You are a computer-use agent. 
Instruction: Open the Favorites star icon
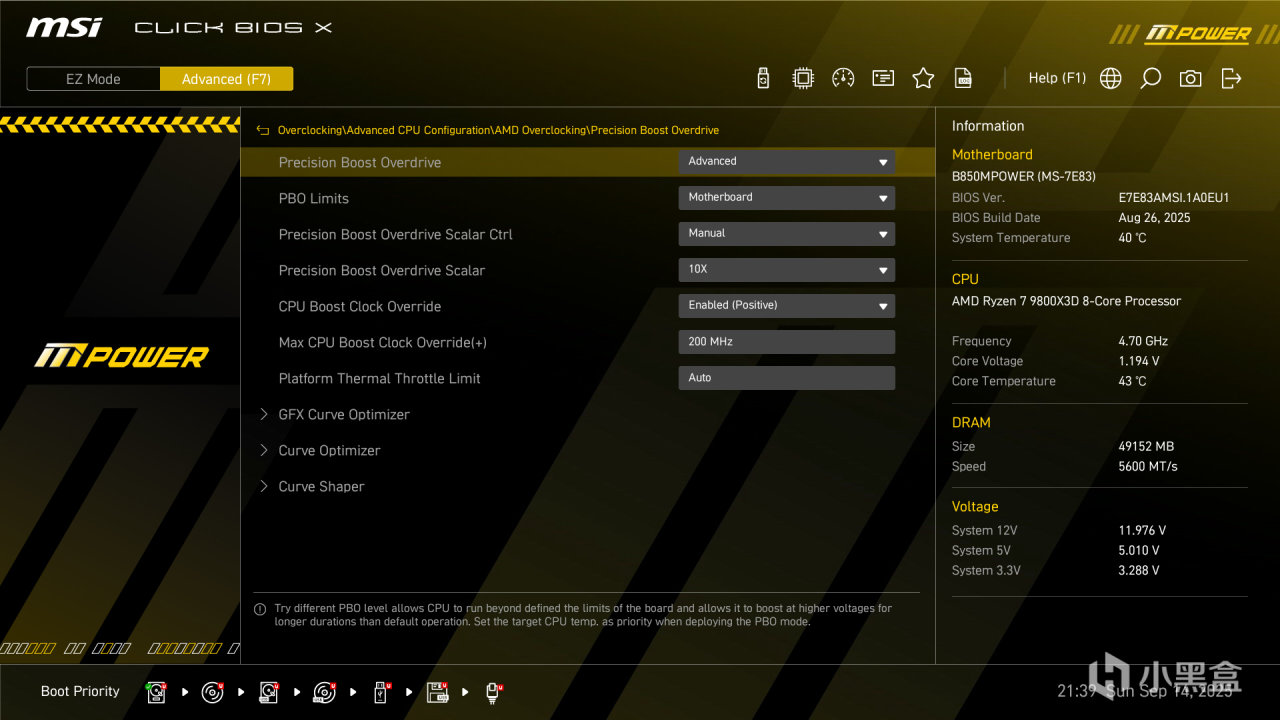(x=923, y=78)
